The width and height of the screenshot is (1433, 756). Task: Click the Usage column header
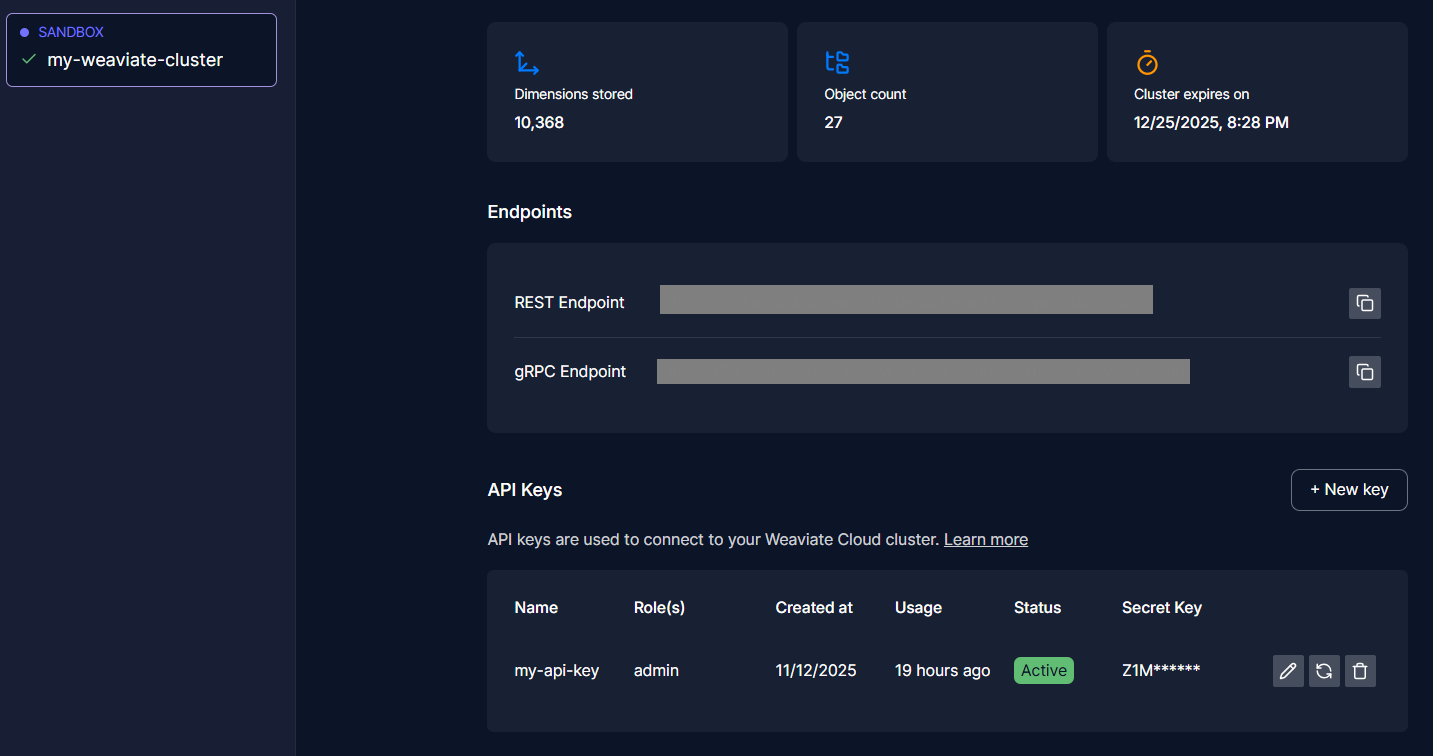click(918, 608)
